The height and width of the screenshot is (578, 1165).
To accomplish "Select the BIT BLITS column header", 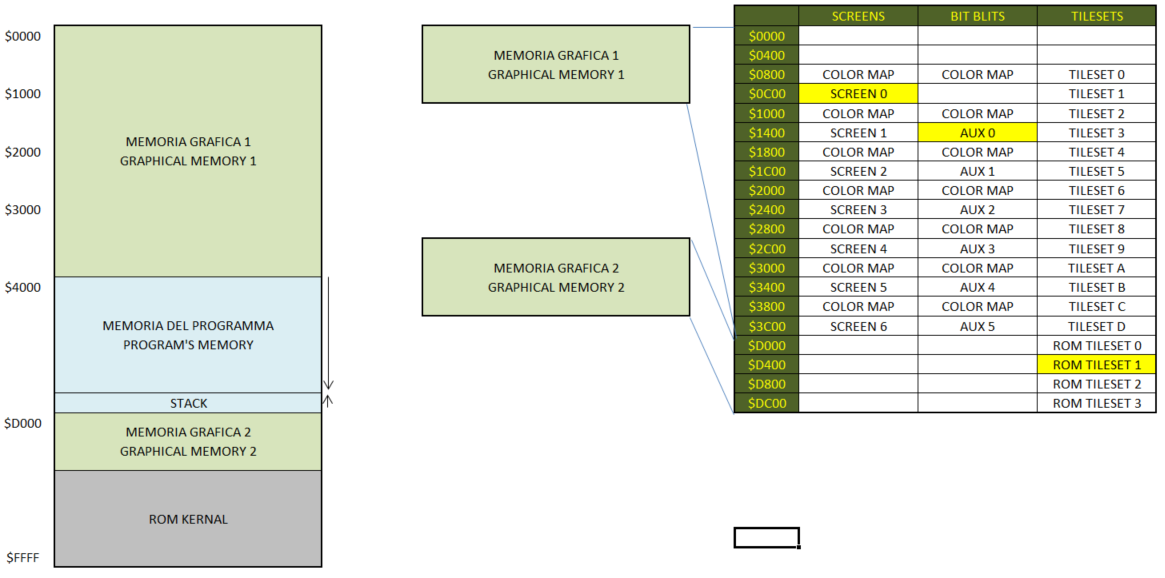I will tap(977, 16).
